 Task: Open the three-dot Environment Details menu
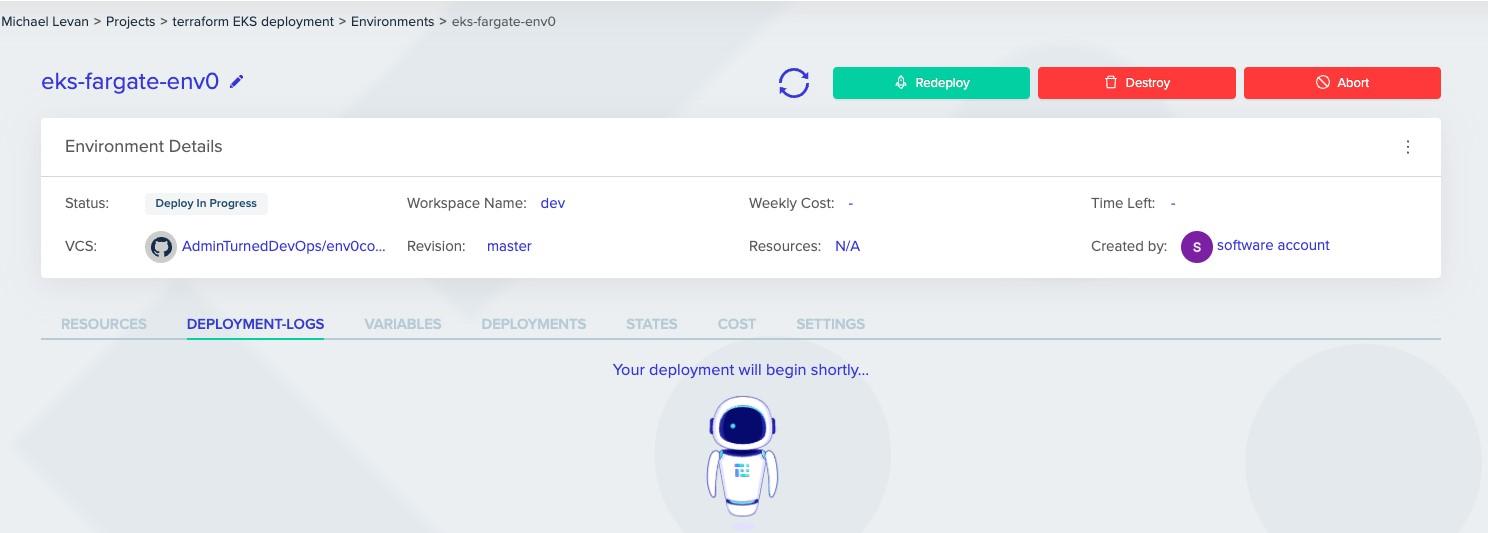coord(1408,147)
